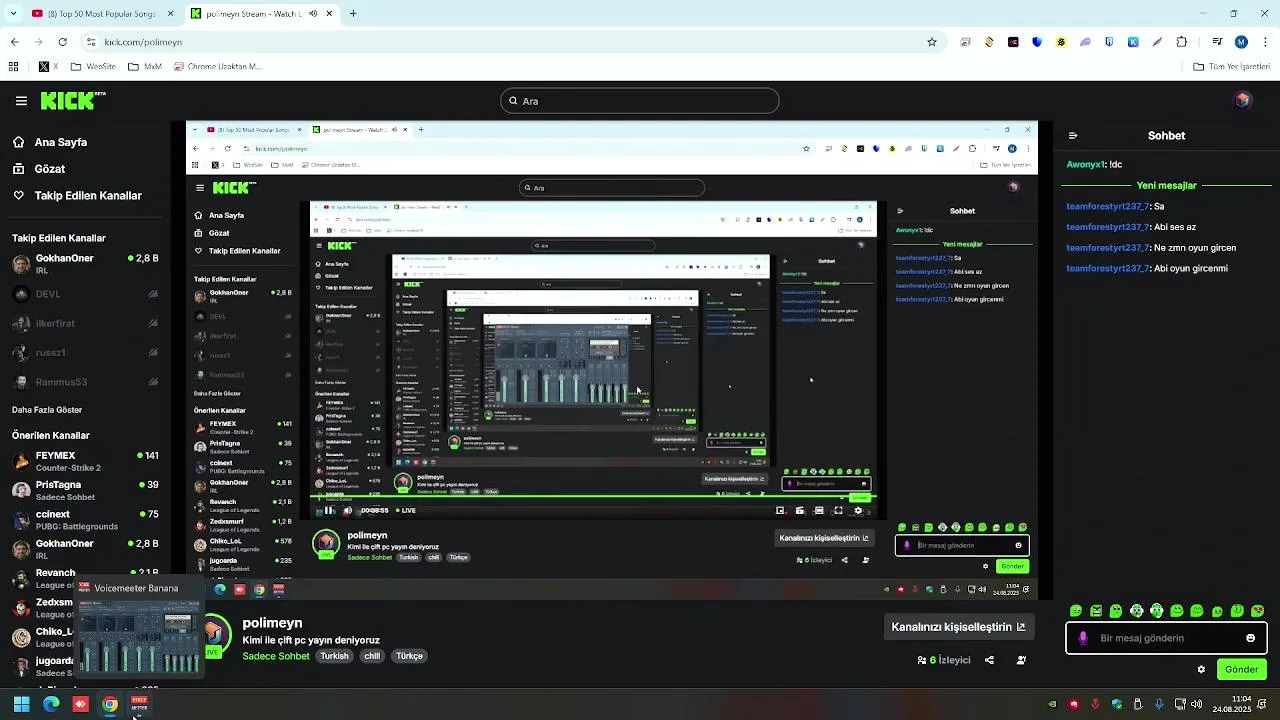Open the Ana Sayfa home link

tap(50, 142)
